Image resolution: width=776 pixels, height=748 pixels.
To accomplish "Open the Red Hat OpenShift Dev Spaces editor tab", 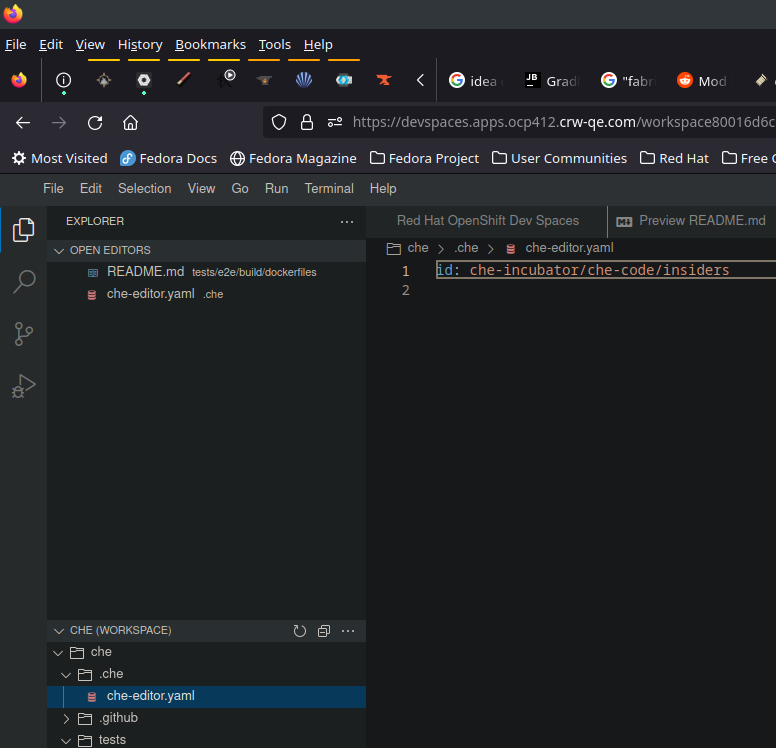I will point(487,221).
